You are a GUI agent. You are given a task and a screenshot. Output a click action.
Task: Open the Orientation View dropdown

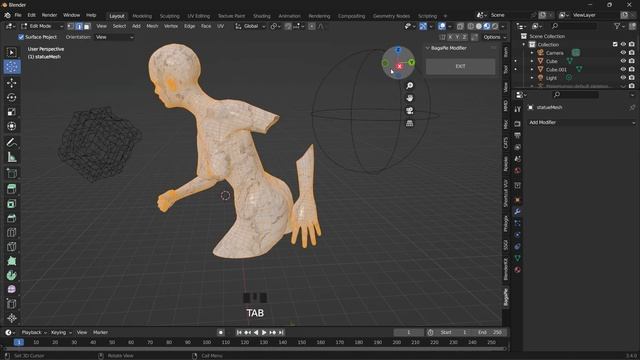pos(114,37)
